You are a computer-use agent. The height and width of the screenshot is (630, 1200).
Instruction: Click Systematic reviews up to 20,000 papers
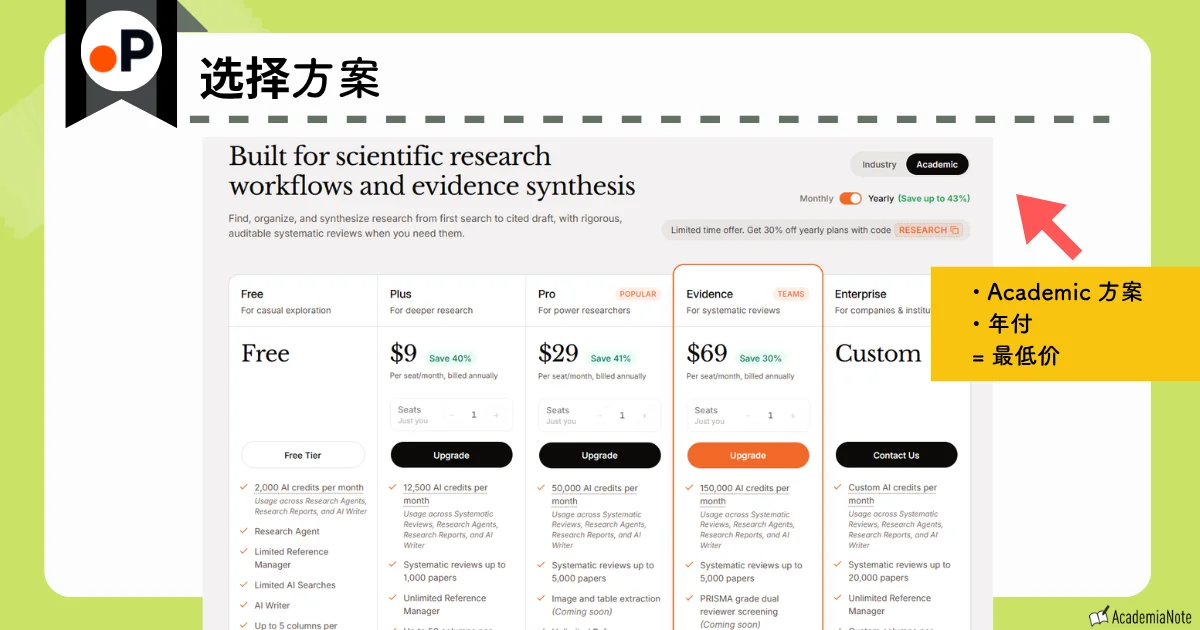tap(899, 571)
